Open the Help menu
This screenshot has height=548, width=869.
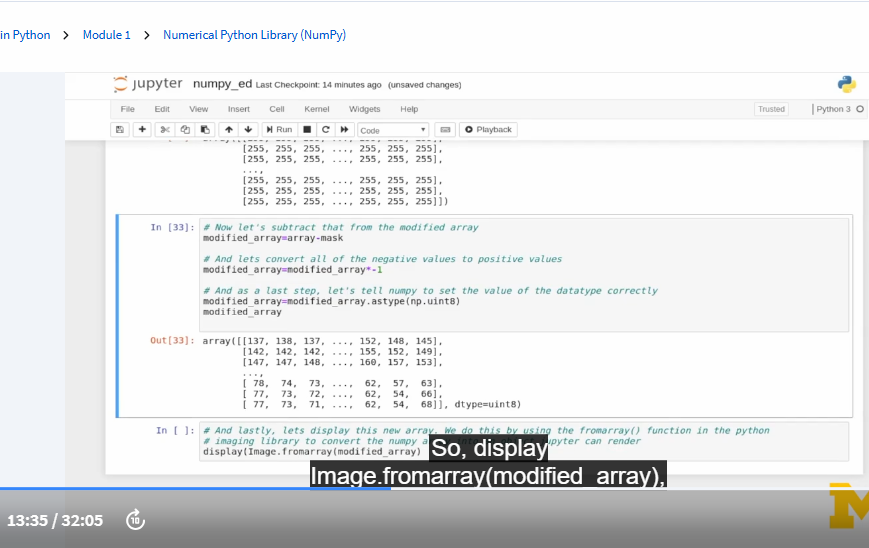pos(409,109)
